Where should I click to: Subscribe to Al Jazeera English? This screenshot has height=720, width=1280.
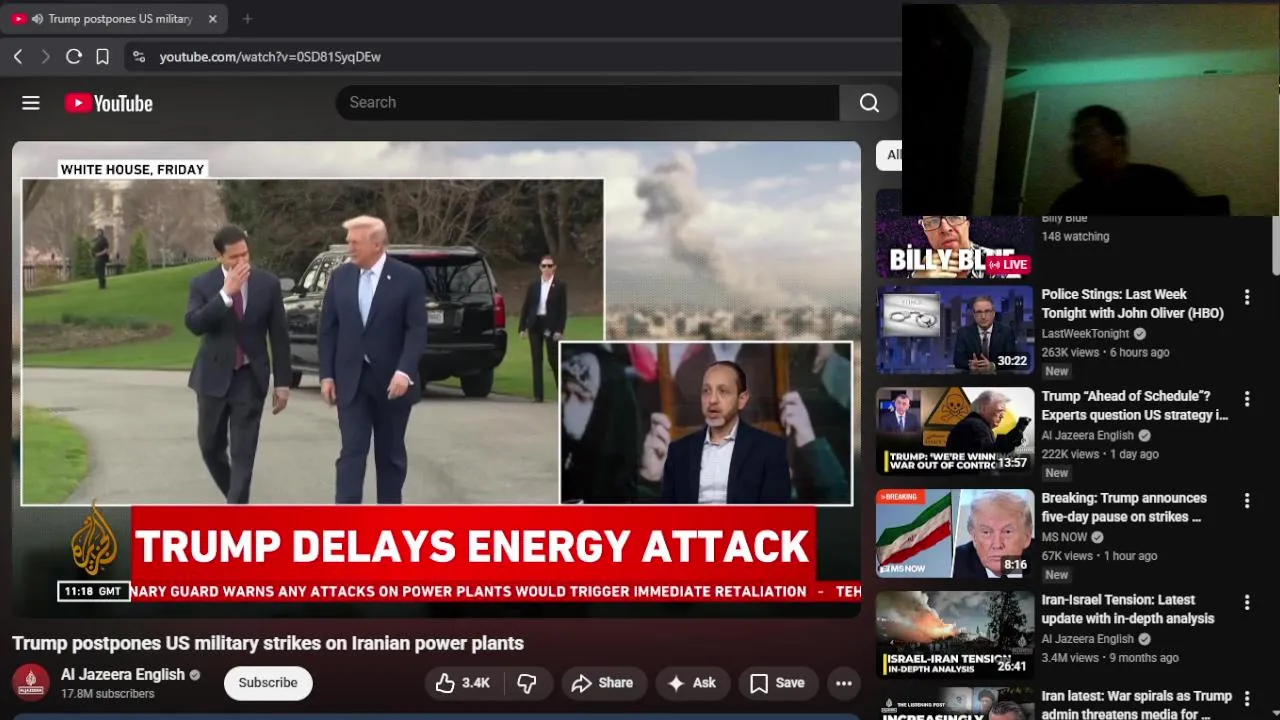(268, 683)
